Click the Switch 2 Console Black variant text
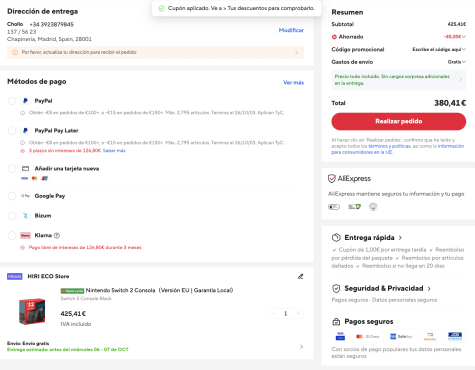Viewport: 475px width, 370px height. coord(86,298)
